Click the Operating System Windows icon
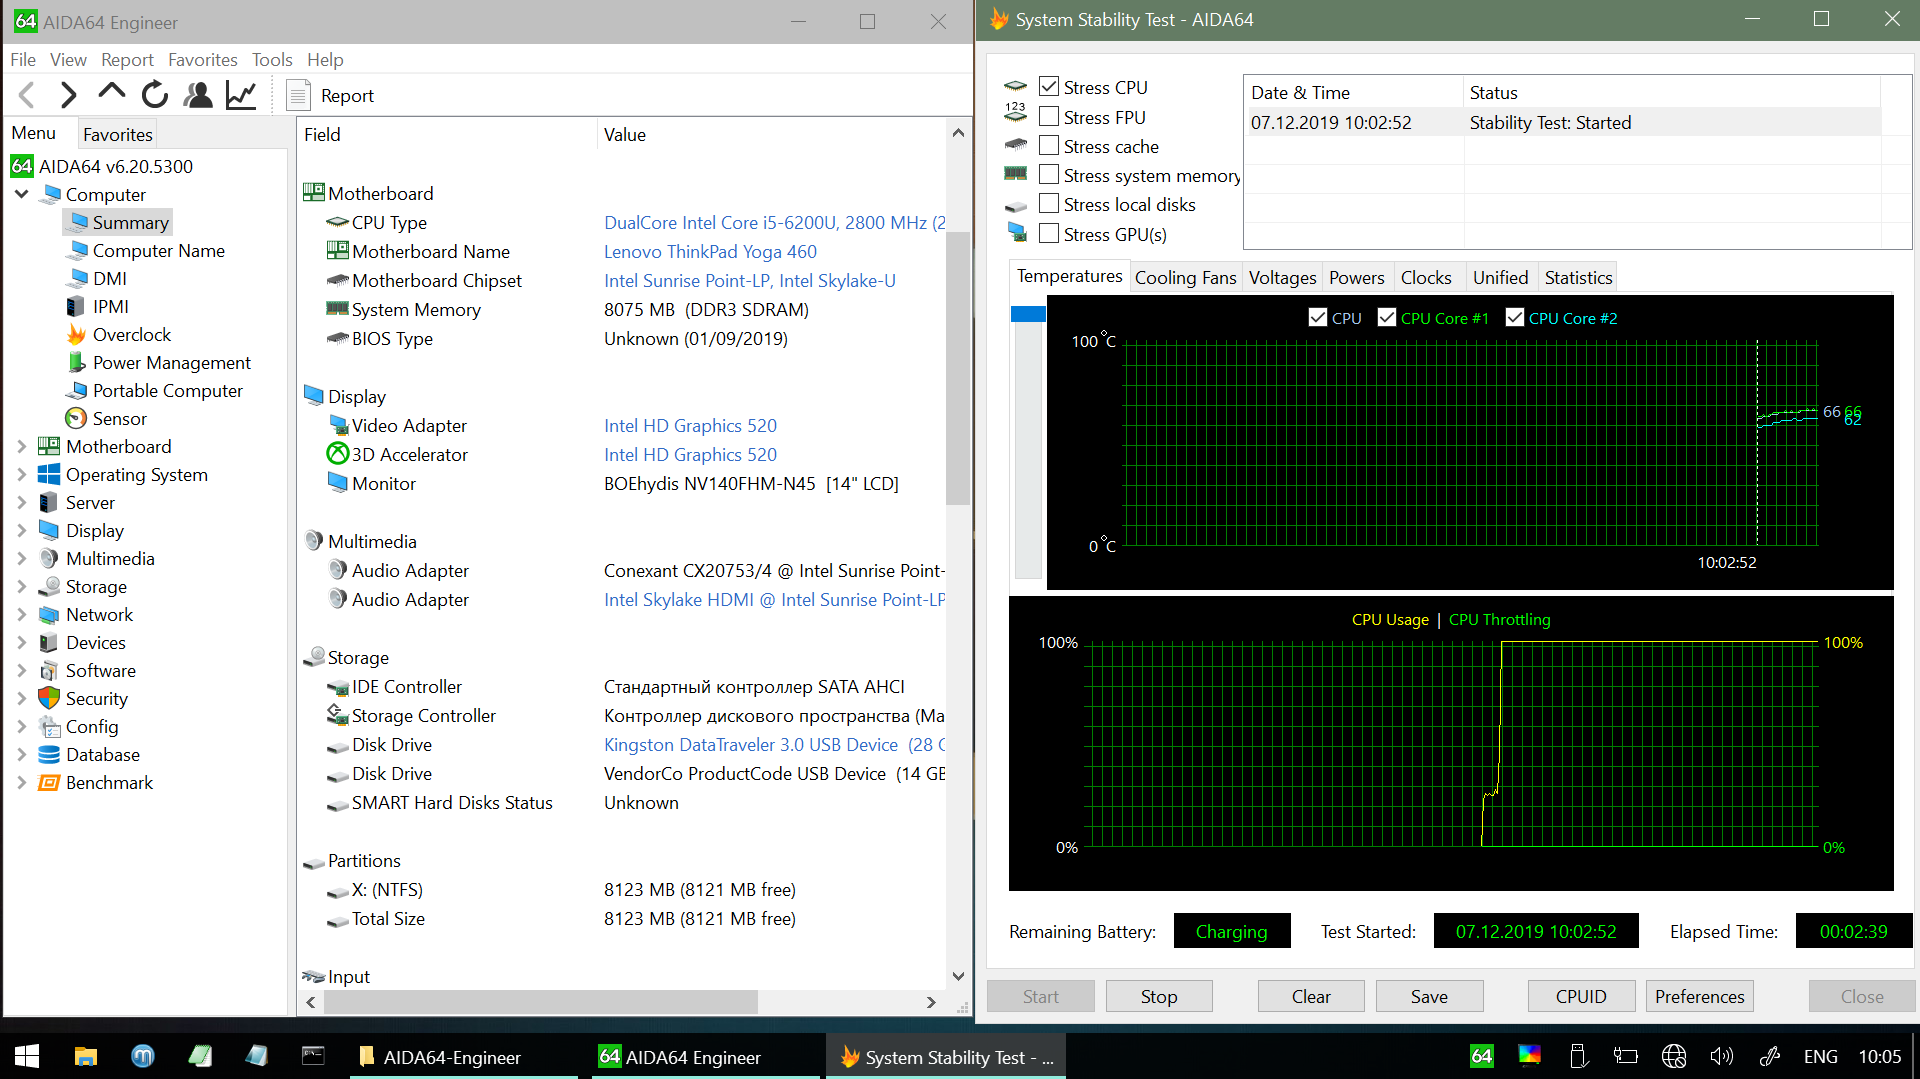1920x1079 pixels. (49, 474)
